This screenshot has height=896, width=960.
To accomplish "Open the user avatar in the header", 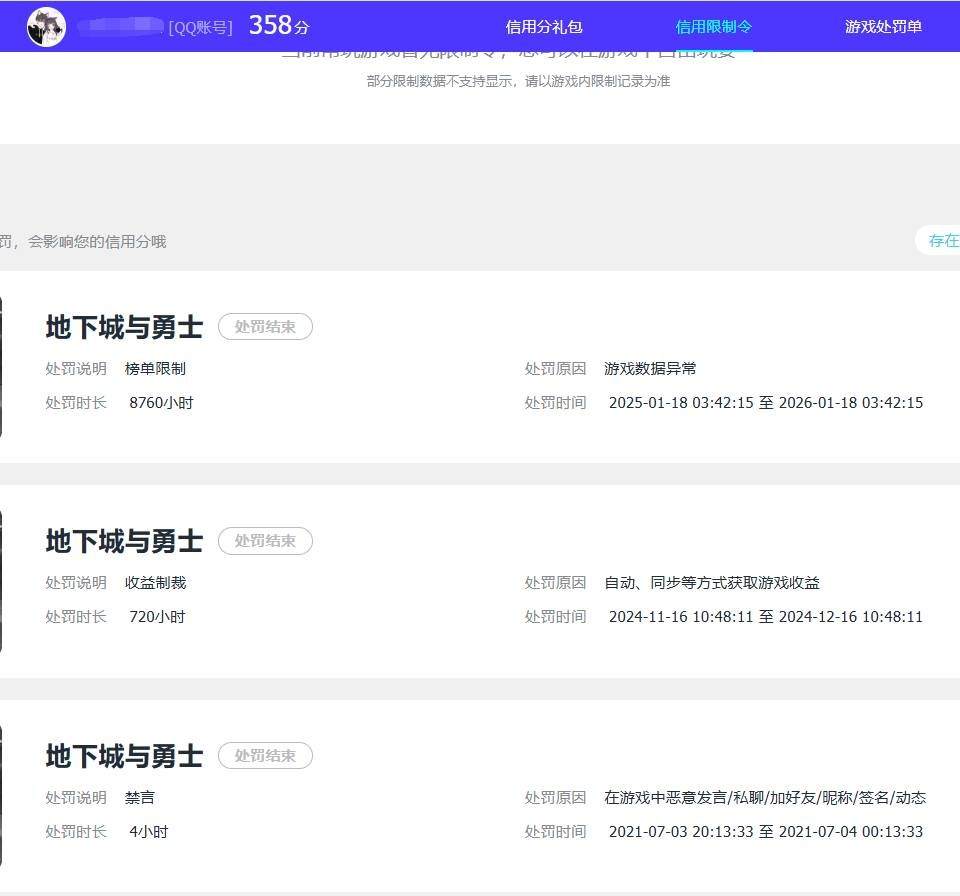I will click(x=47, y=27).
